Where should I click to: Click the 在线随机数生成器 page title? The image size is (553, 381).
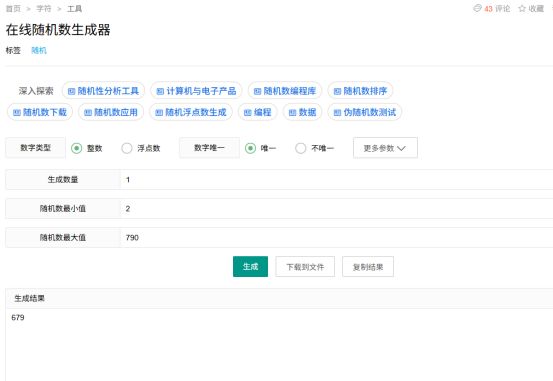58,30
